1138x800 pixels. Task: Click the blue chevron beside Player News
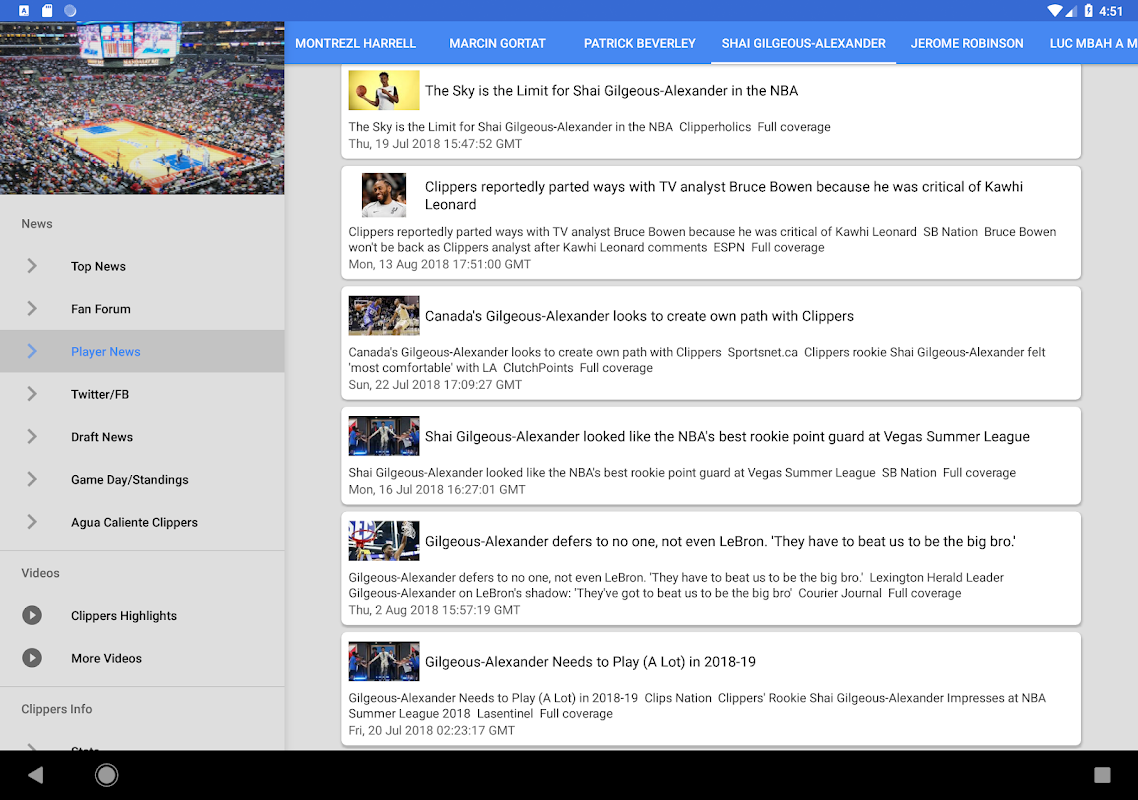(x=32, y=351)
